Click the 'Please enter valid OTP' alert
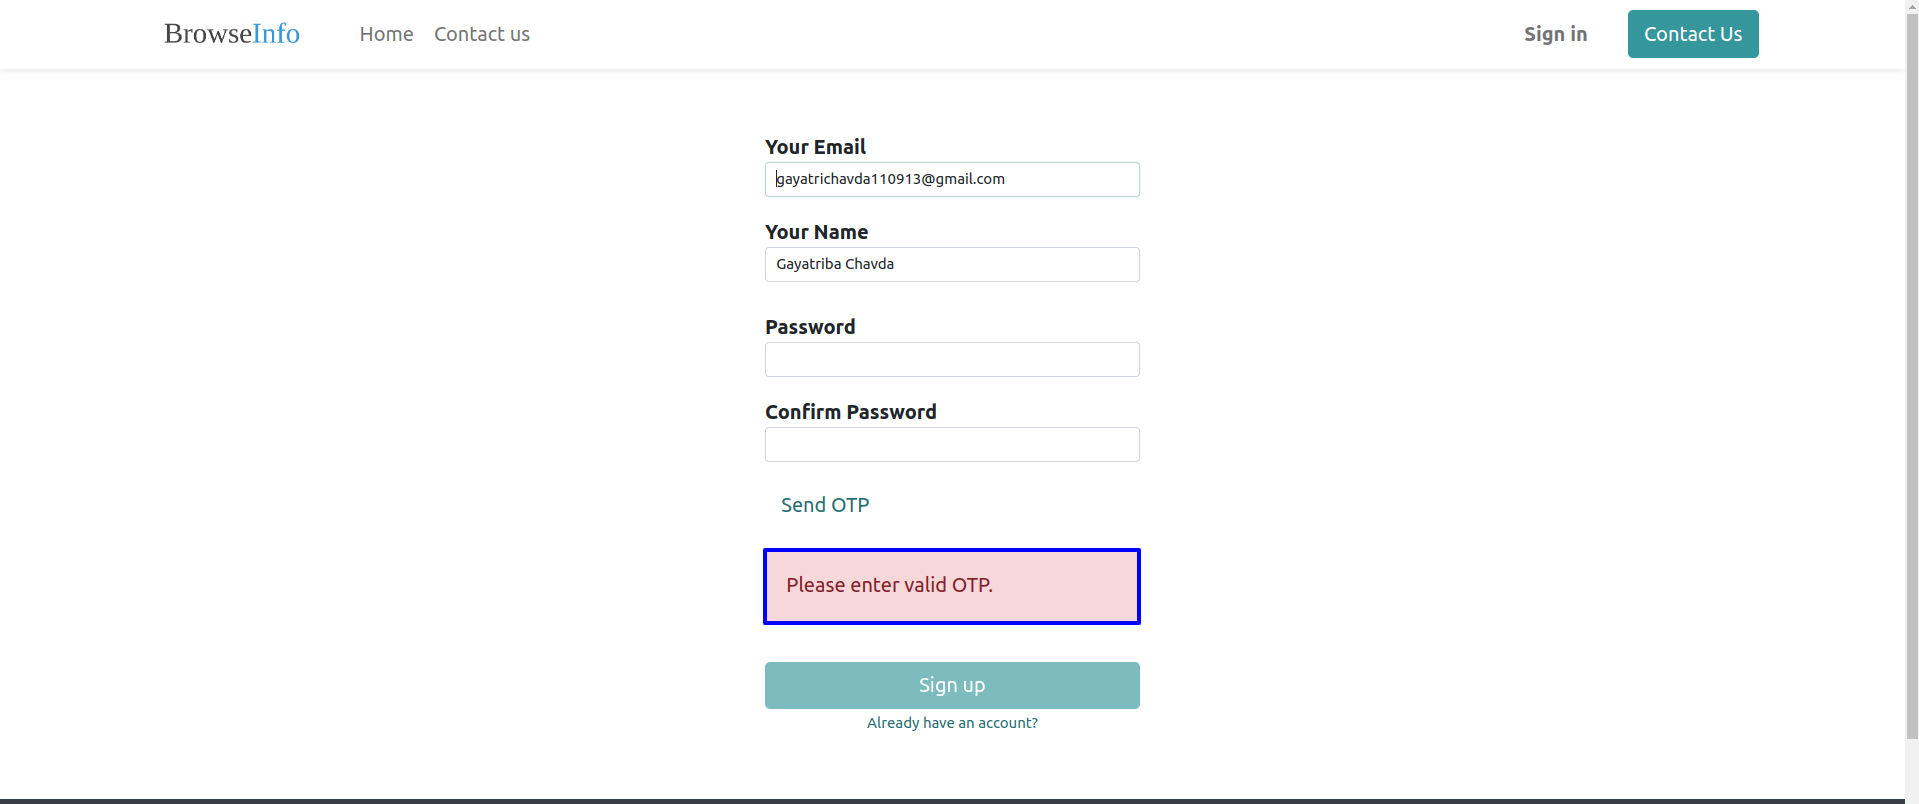Image resolution: width=1919 pixels, height=804 pixels. [x=952, y=586]
